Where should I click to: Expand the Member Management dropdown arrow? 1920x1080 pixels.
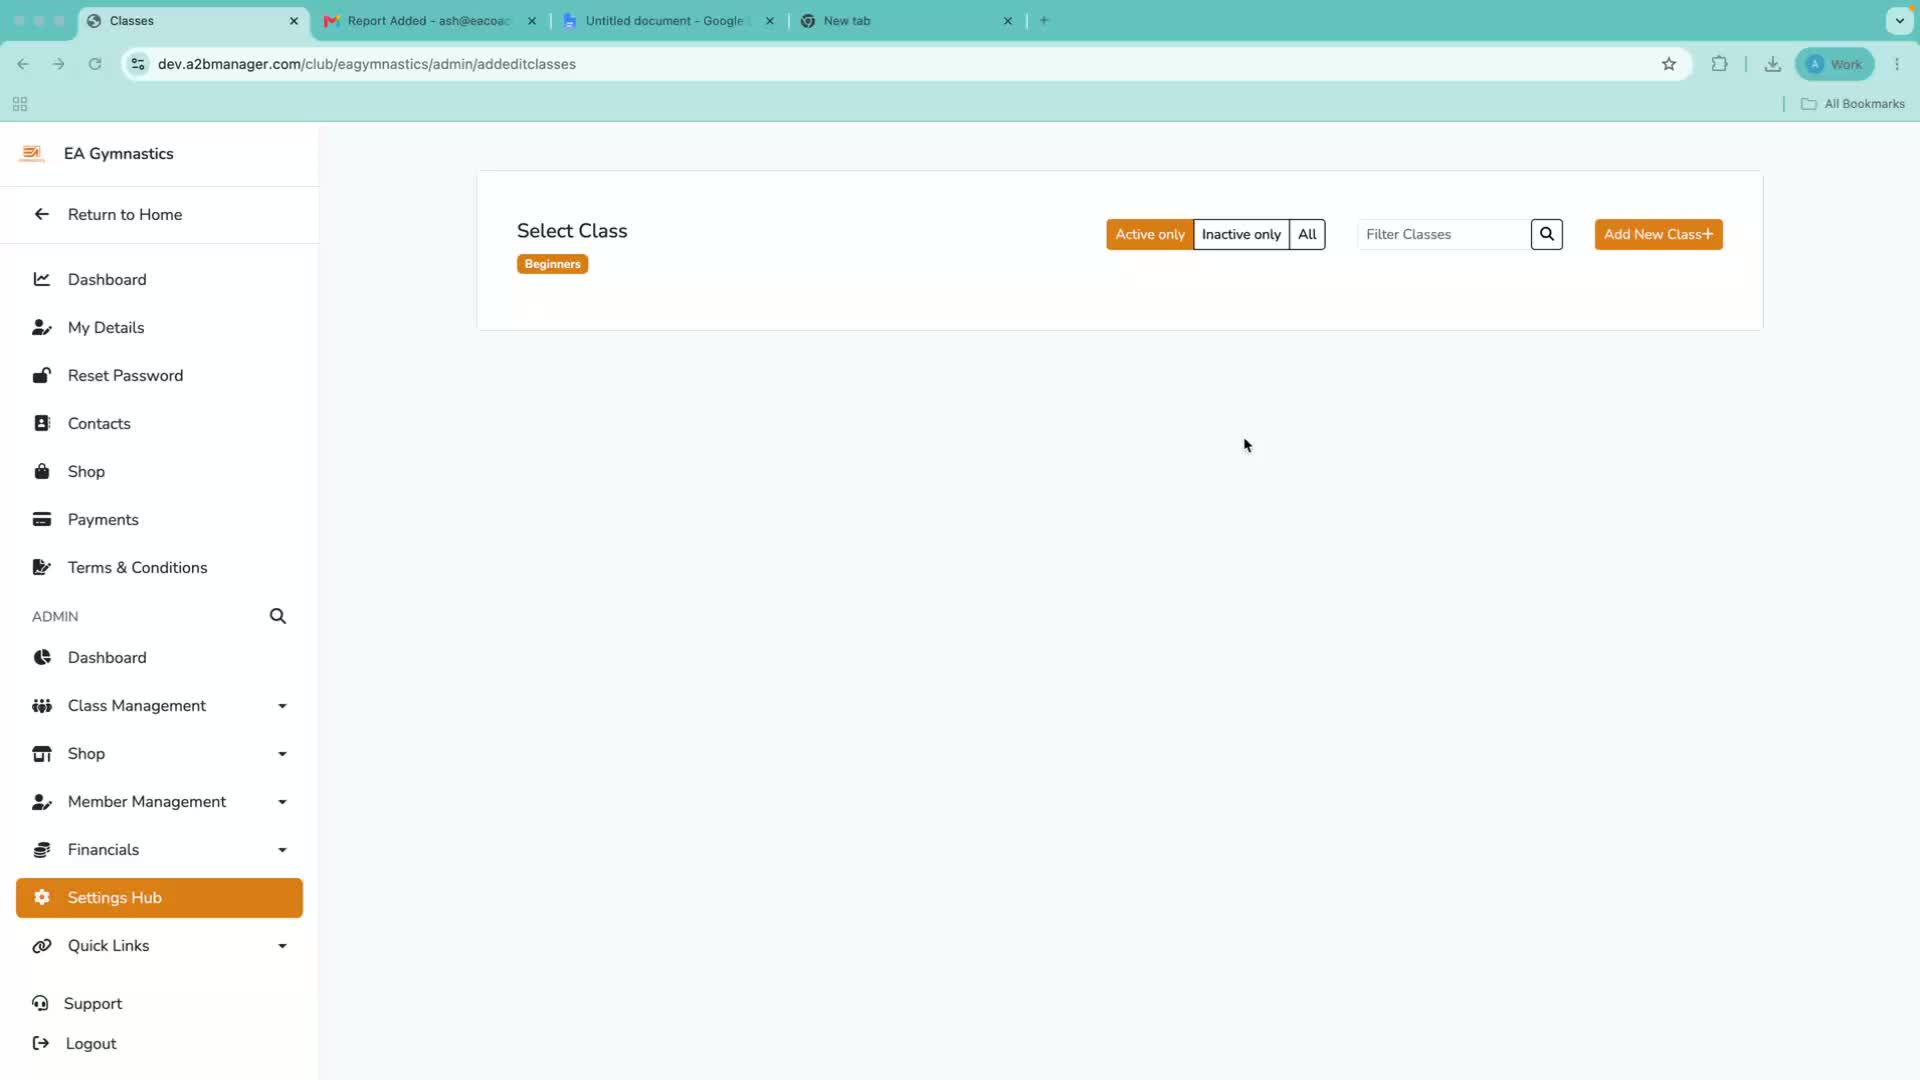(x=282, y=802)
